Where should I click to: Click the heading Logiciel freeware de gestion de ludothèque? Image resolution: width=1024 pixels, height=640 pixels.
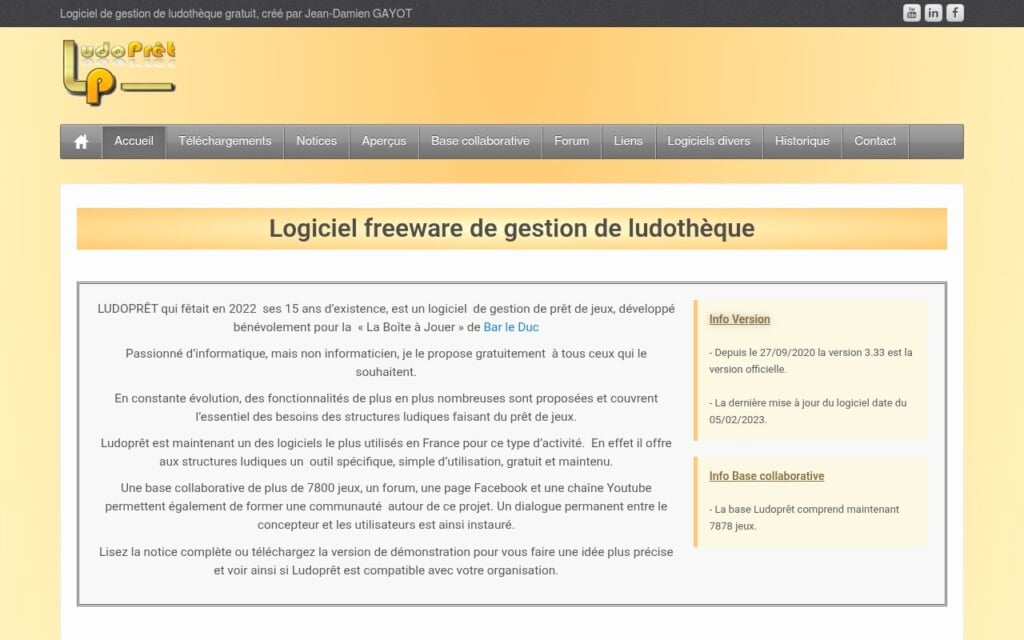(x=512, y=229)
